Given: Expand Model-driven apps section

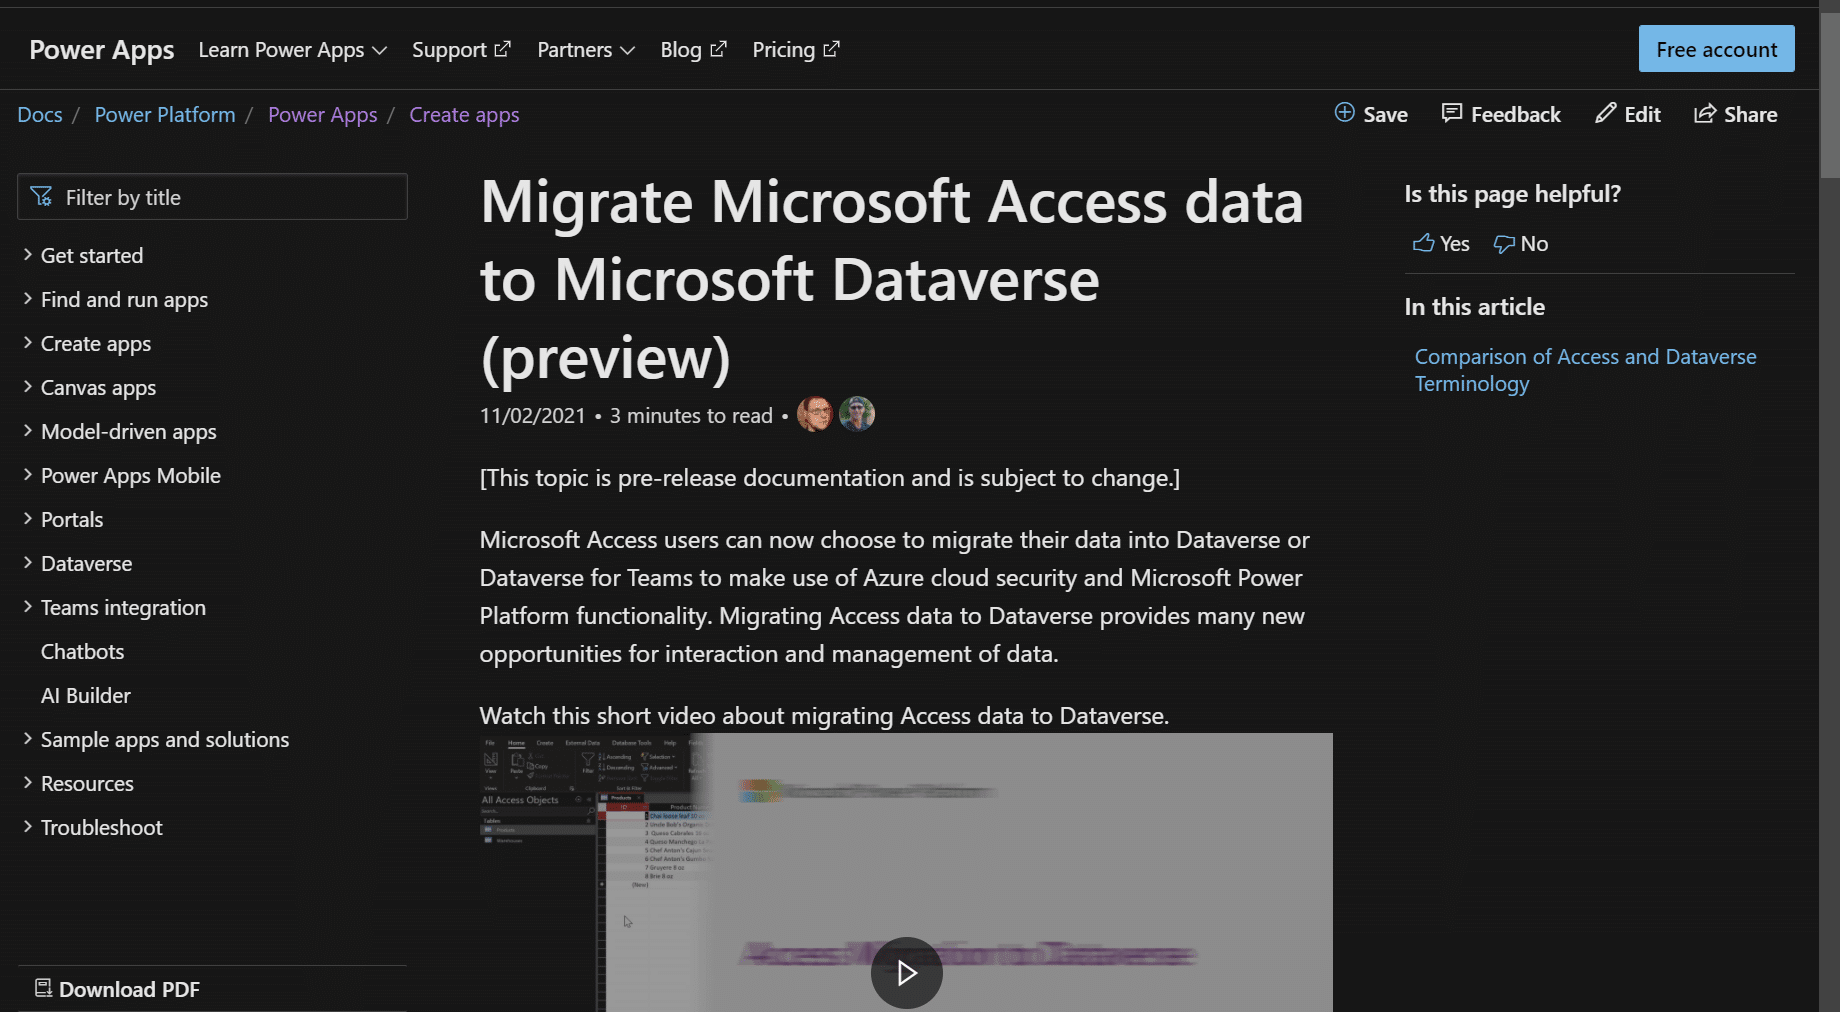Looking at the screenshot, I should pos(28,431).
